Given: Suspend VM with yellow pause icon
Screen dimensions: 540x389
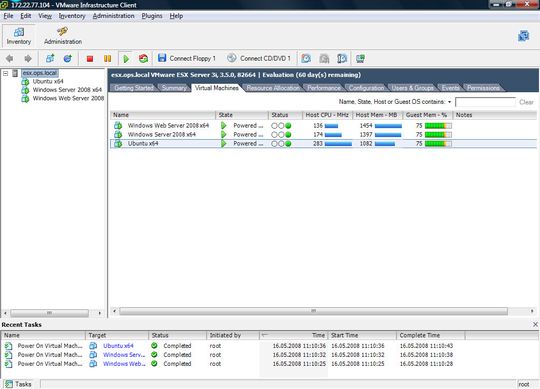Looking at the screenshot, I should pos(107,59).
